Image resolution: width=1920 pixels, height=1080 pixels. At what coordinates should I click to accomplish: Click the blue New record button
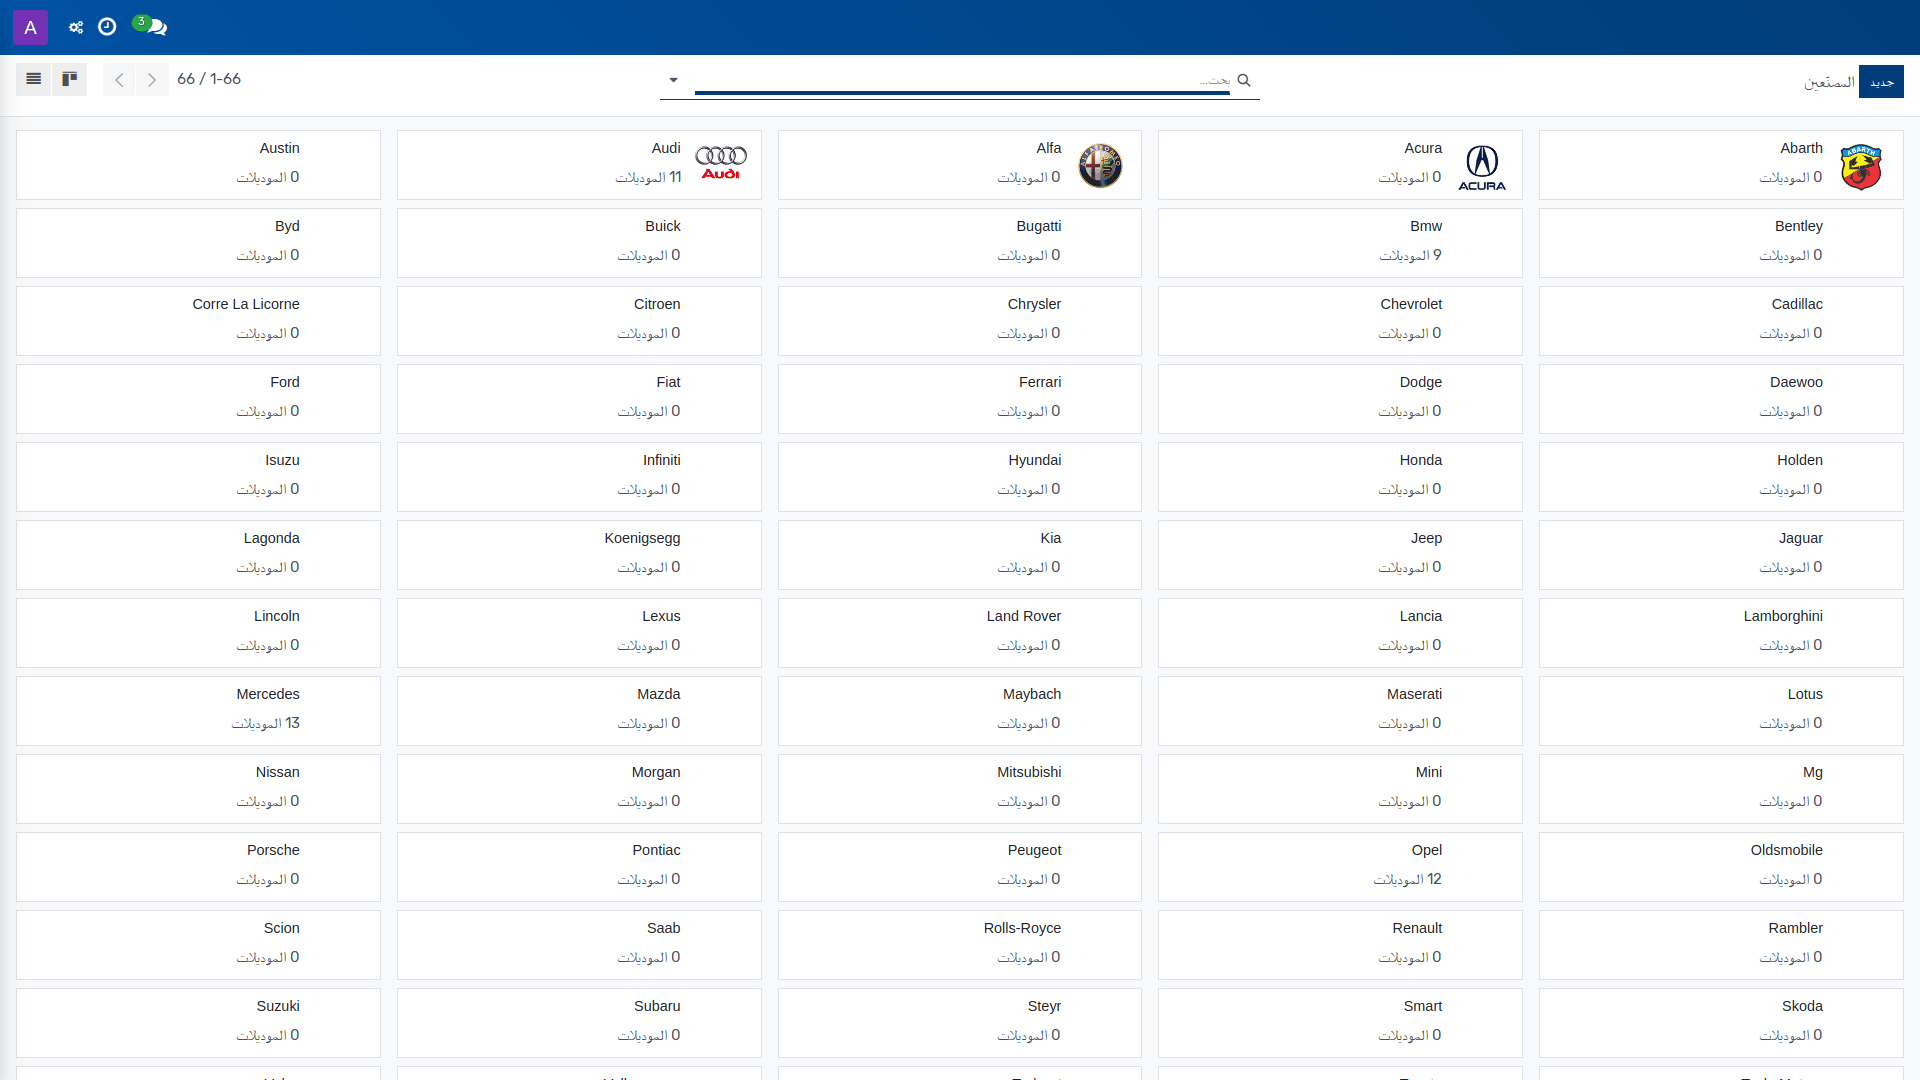click(1881, 82)
